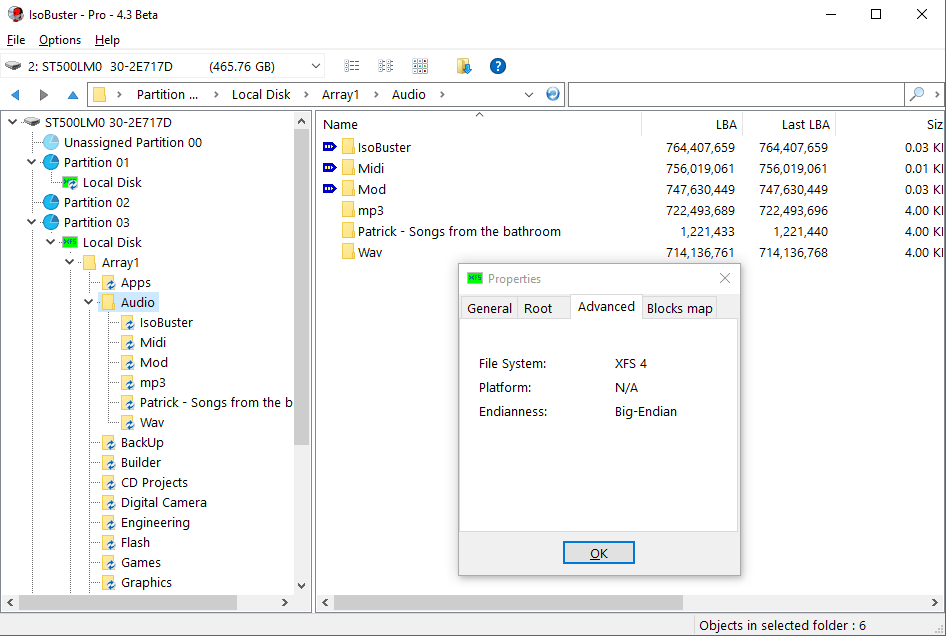Click the Apps folder icon in tree
Image resolution: width=946 pixels, height=636 pixels.
pos(109,282)
